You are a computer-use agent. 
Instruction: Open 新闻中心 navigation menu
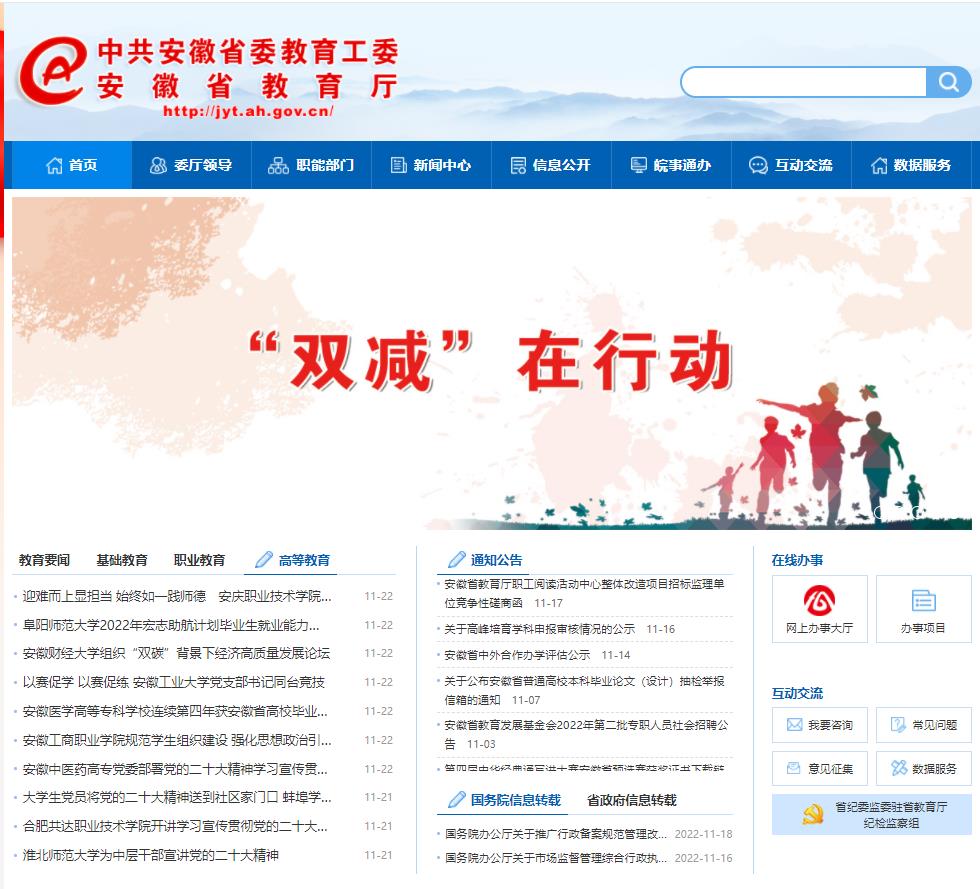coord(431,165)
